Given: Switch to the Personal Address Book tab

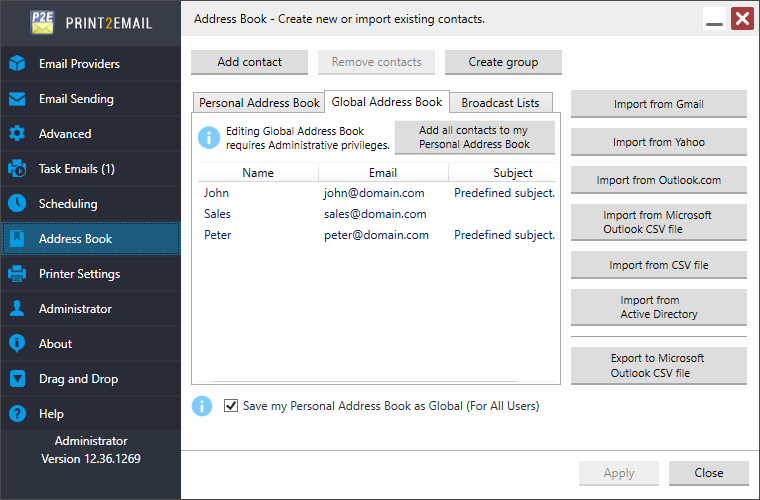Looking at the screenshot, I should pyautogui.click(x=259, y=103).
